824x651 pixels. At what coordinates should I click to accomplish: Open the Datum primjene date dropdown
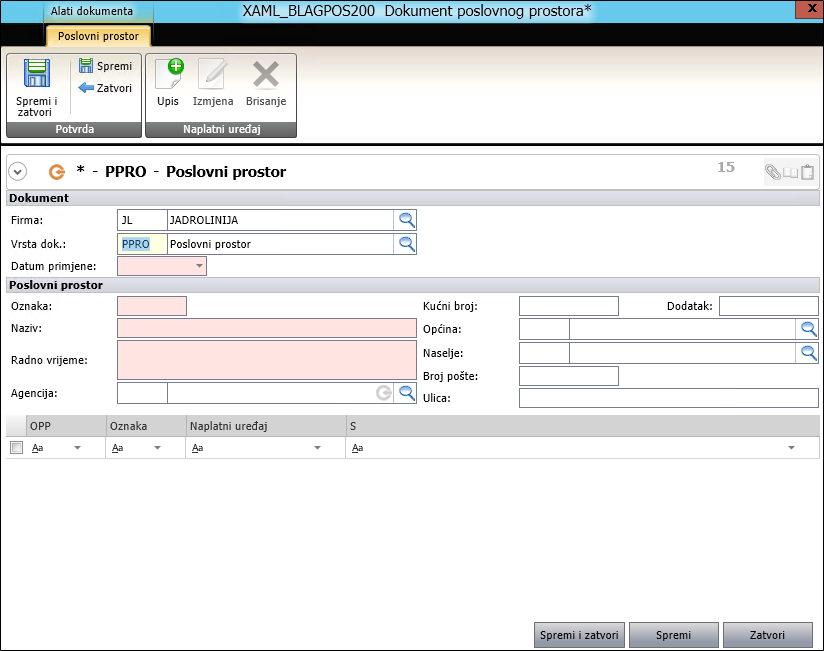[x=199, y=267]
